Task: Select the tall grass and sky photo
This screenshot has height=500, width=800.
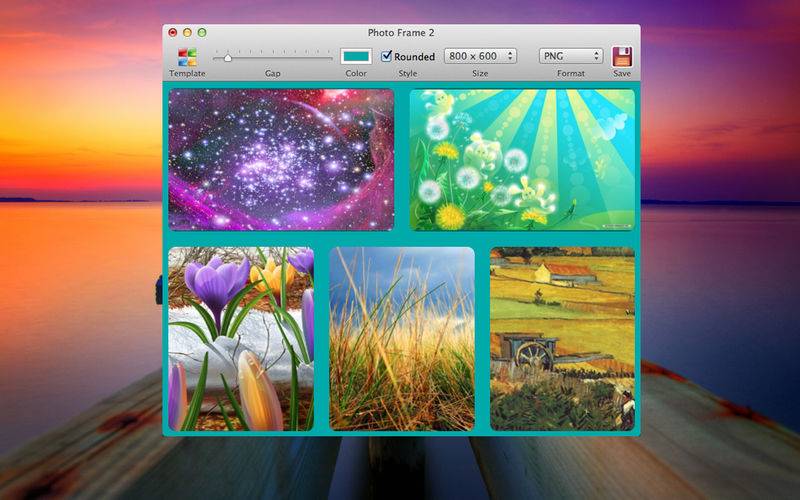Action: coord(402,339)
